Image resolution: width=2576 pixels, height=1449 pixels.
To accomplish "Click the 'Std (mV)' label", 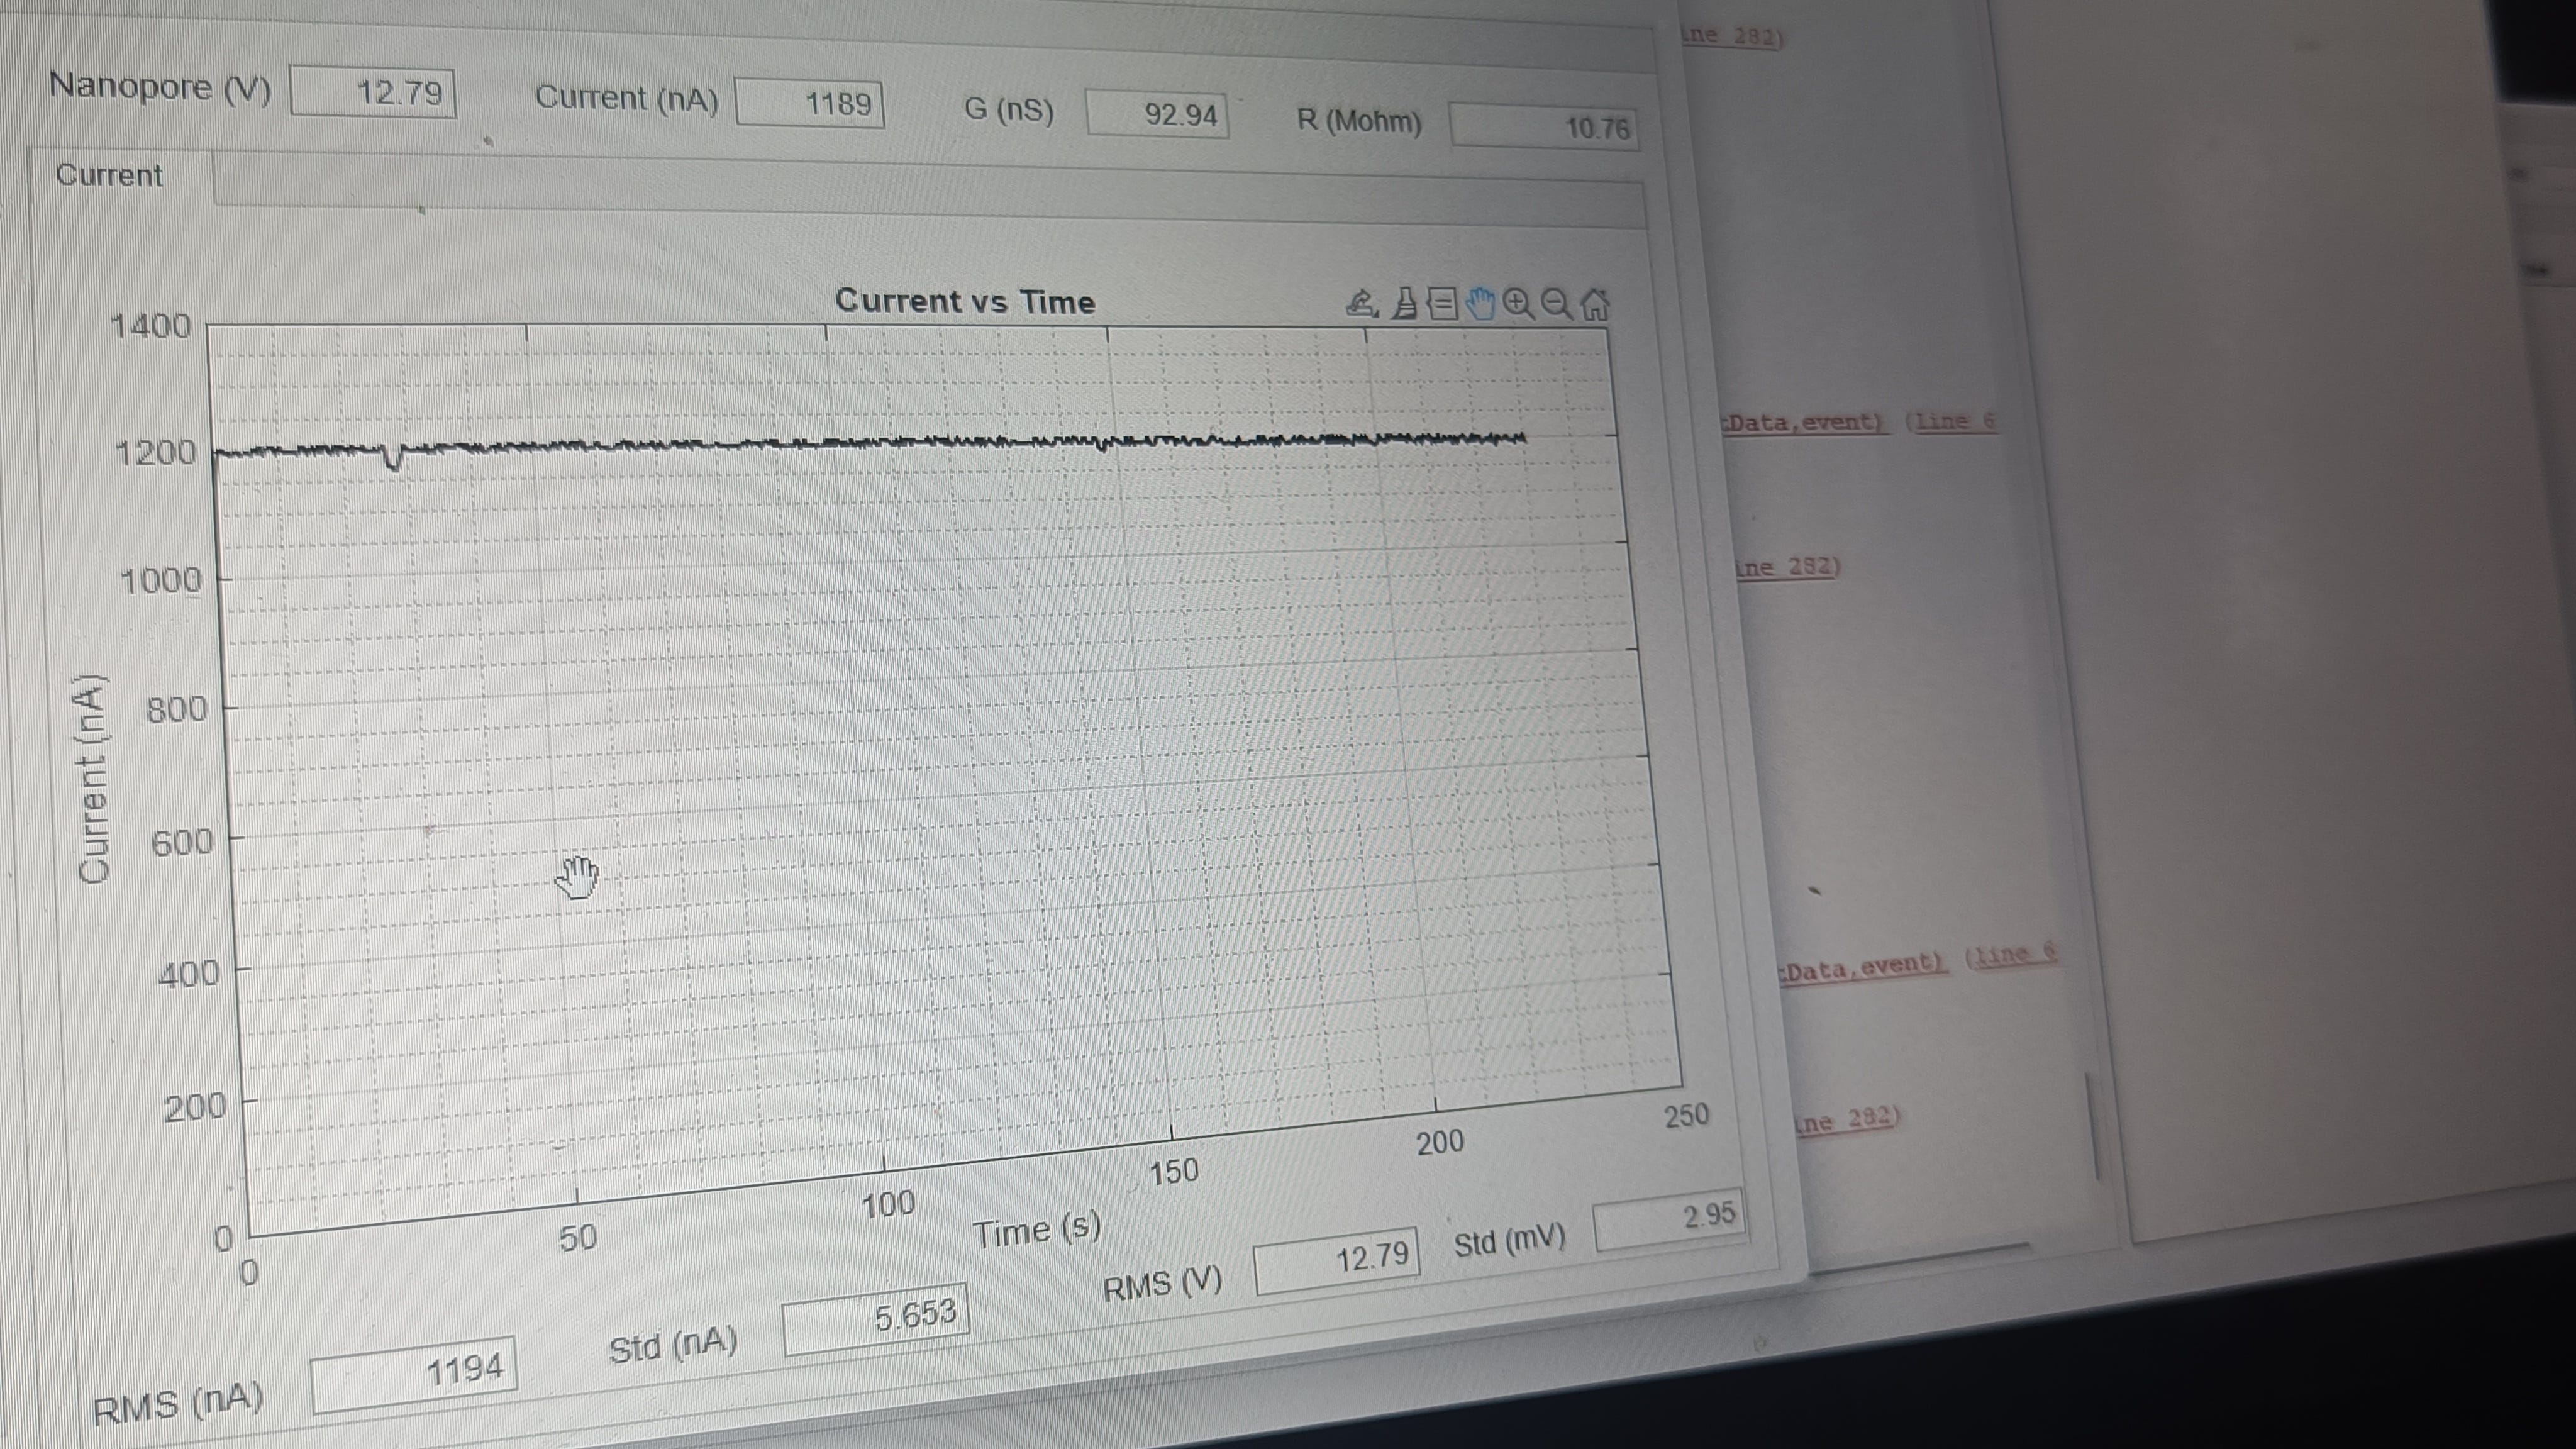I will 1509,1241.
